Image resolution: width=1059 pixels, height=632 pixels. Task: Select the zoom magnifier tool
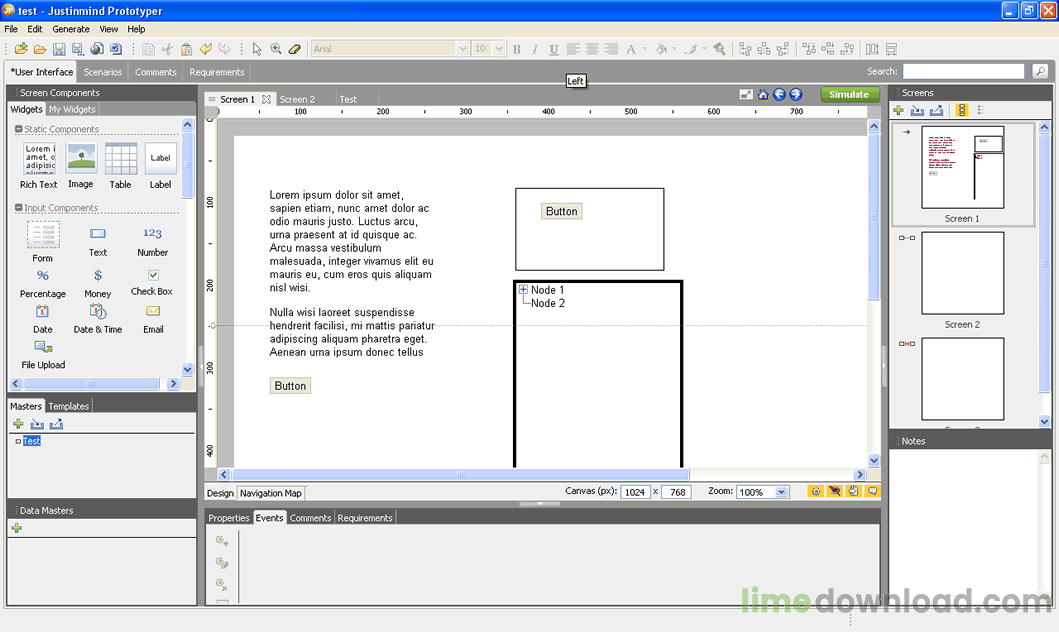click(x=276, y=49)
